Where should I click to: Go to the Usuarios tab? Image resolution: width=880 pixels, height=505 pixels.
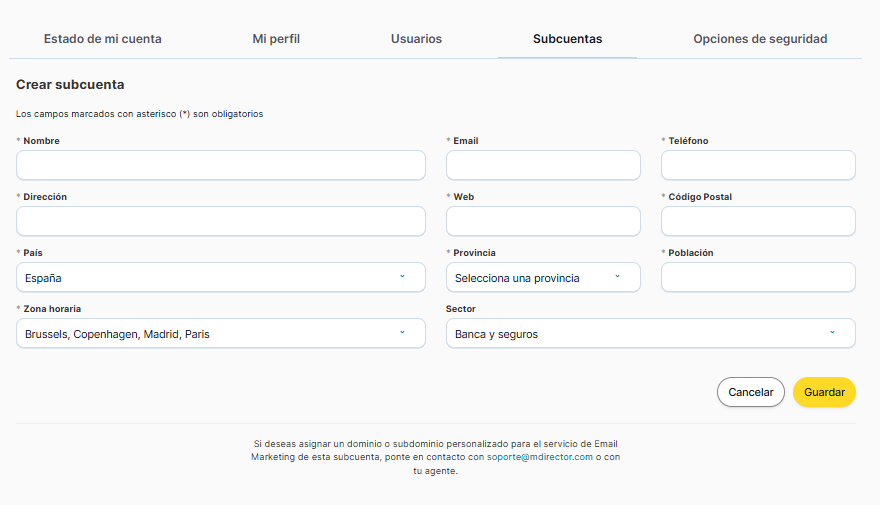click(x=416, y=39)
